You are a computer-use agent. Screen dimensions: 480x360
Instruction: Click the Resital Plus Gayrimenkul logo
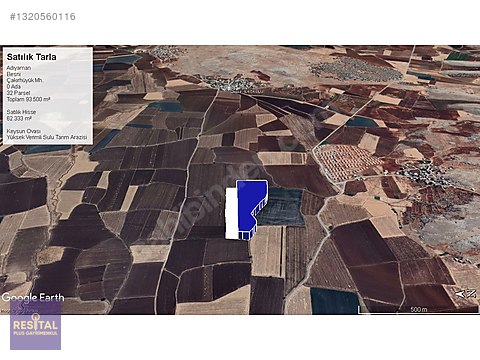click(x=35, y=325)
